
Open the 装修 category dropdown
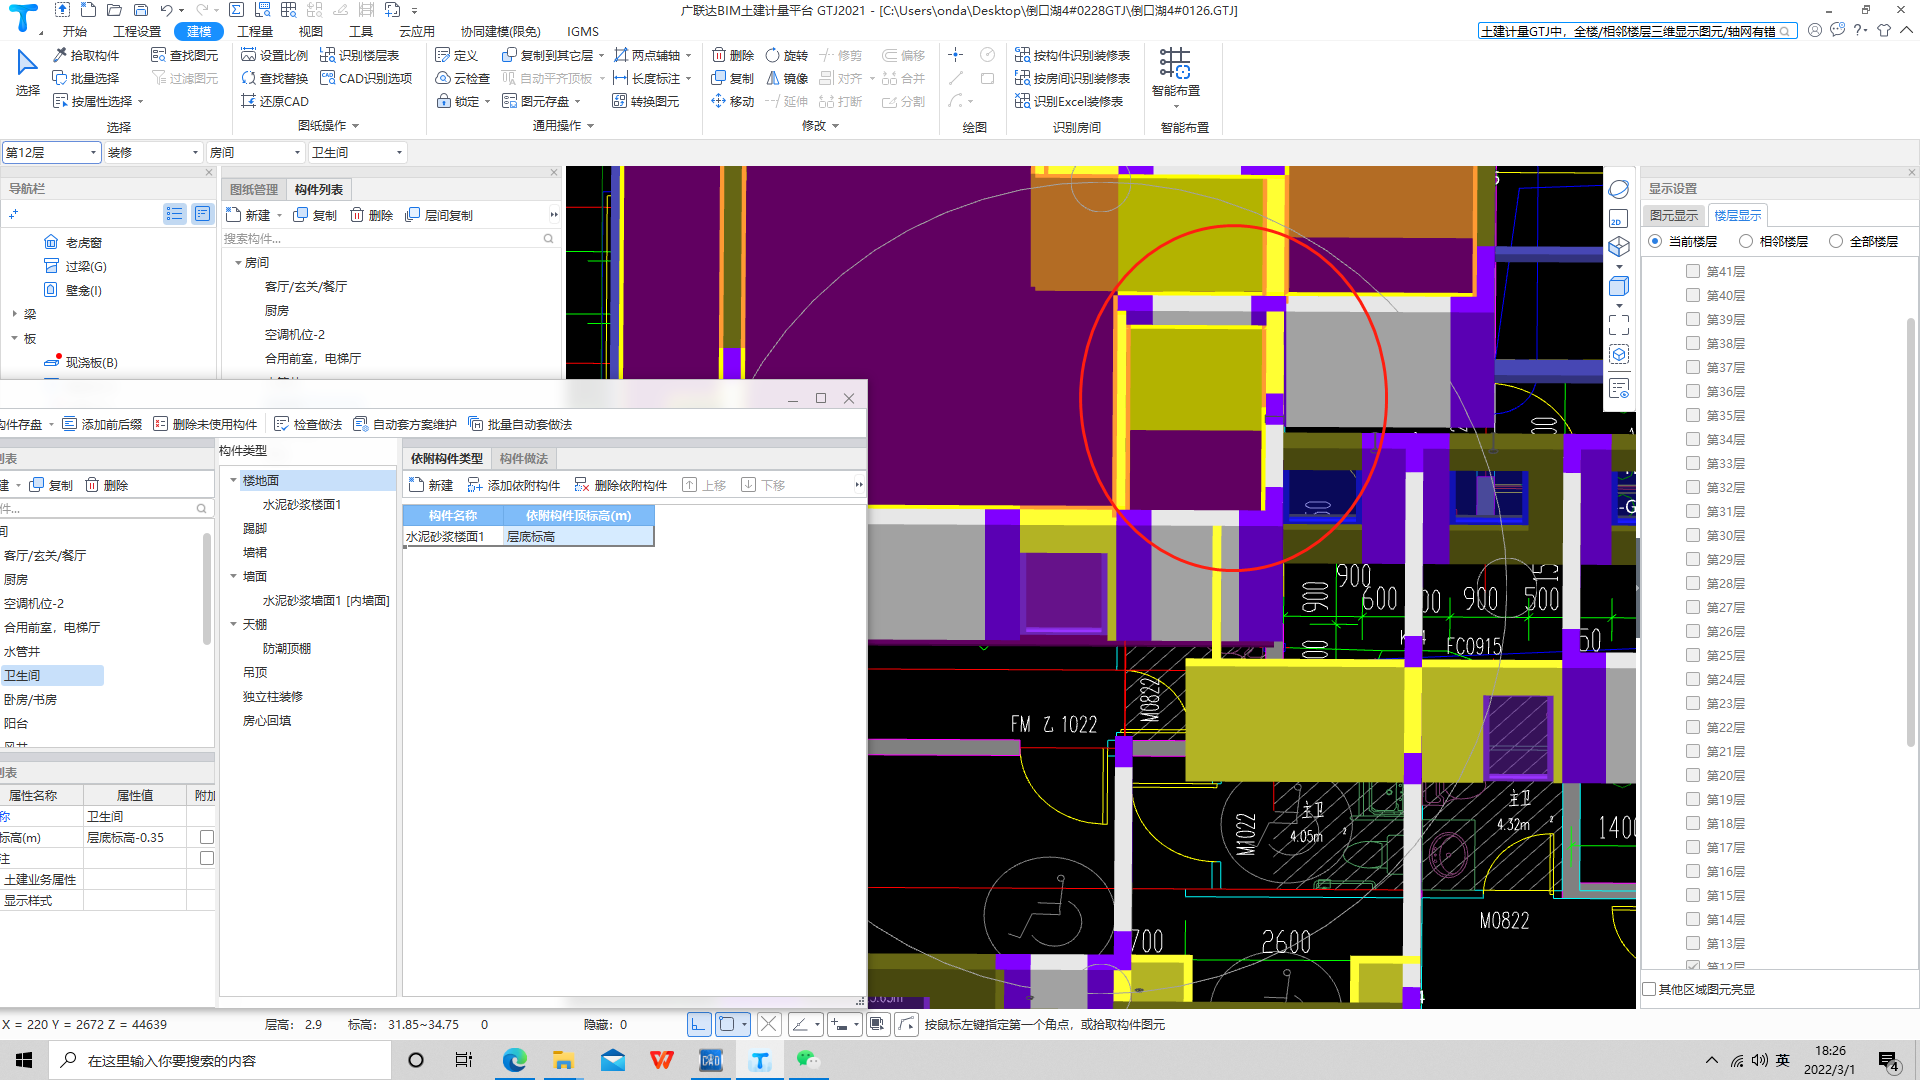154,152
